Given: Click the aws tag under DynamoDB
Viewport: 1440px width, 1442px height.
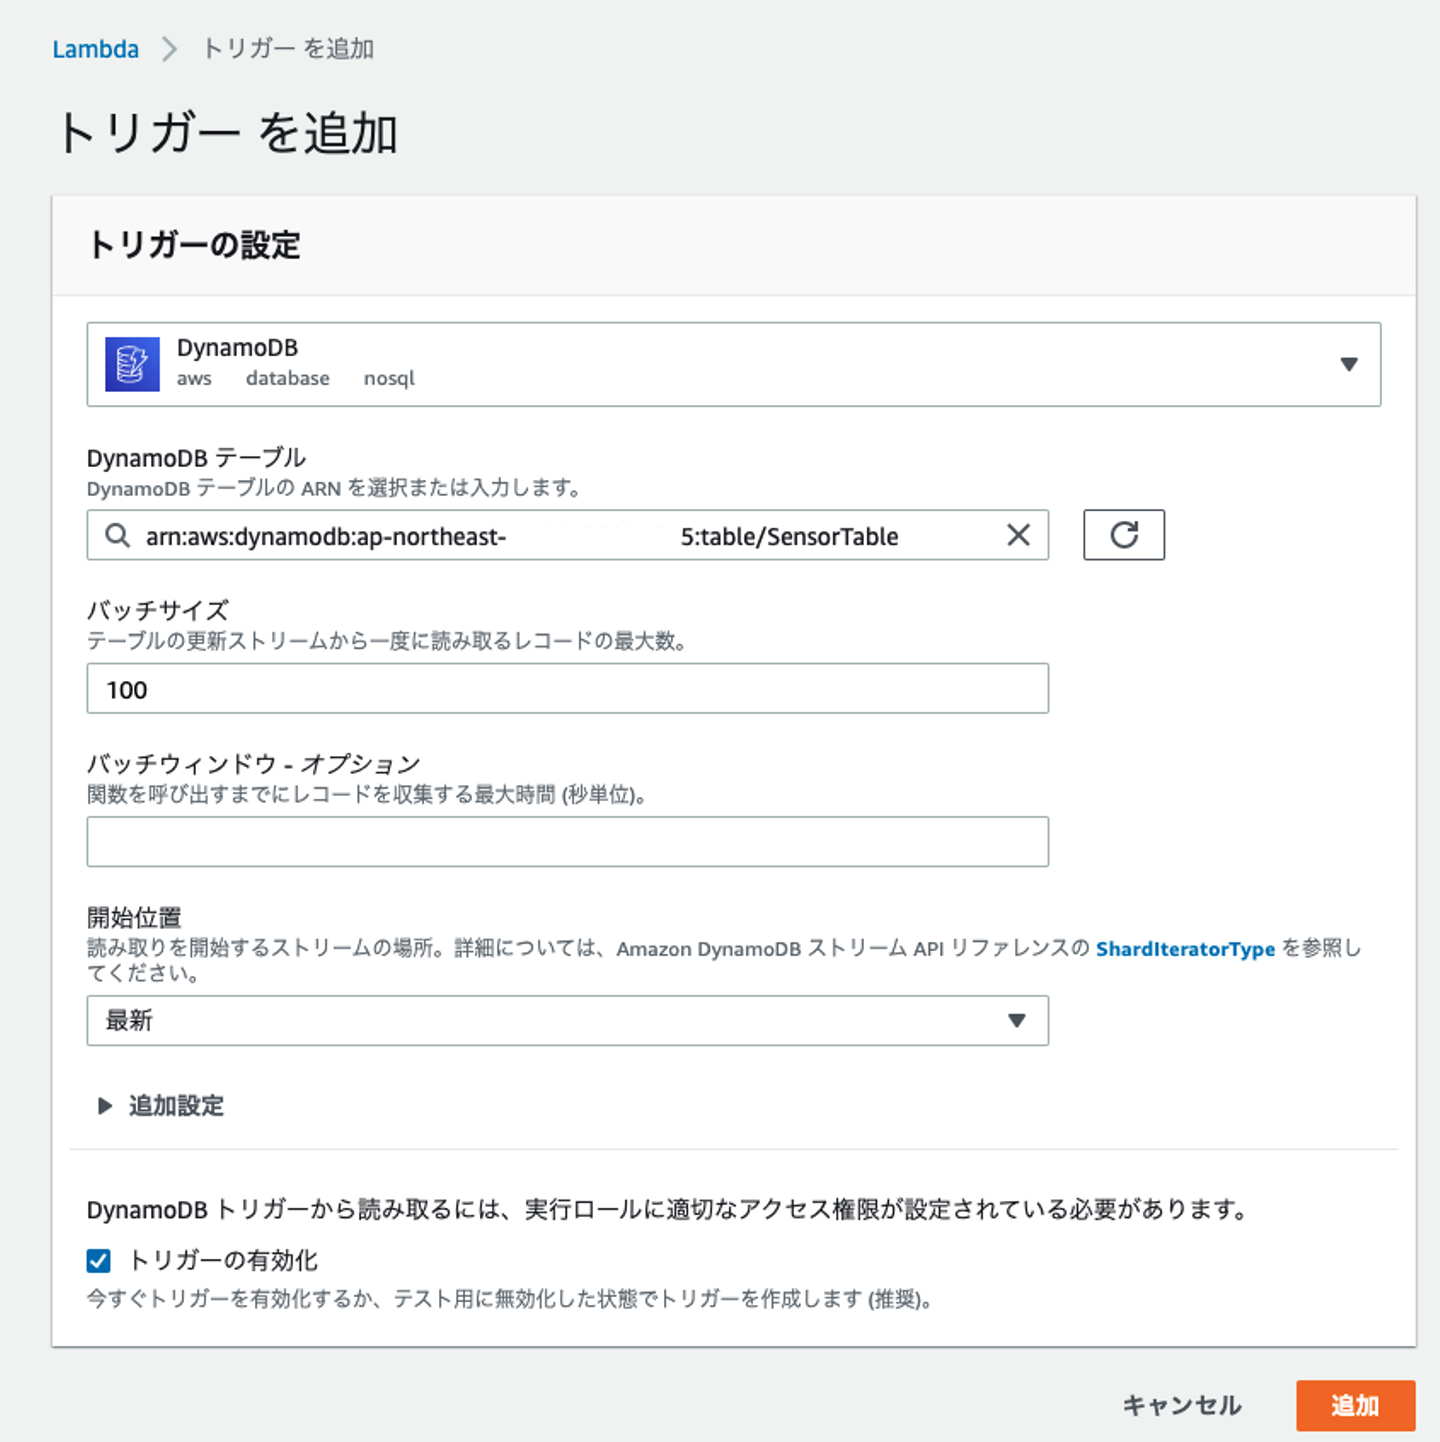Looking at the screenshot, I should [194, 378].
